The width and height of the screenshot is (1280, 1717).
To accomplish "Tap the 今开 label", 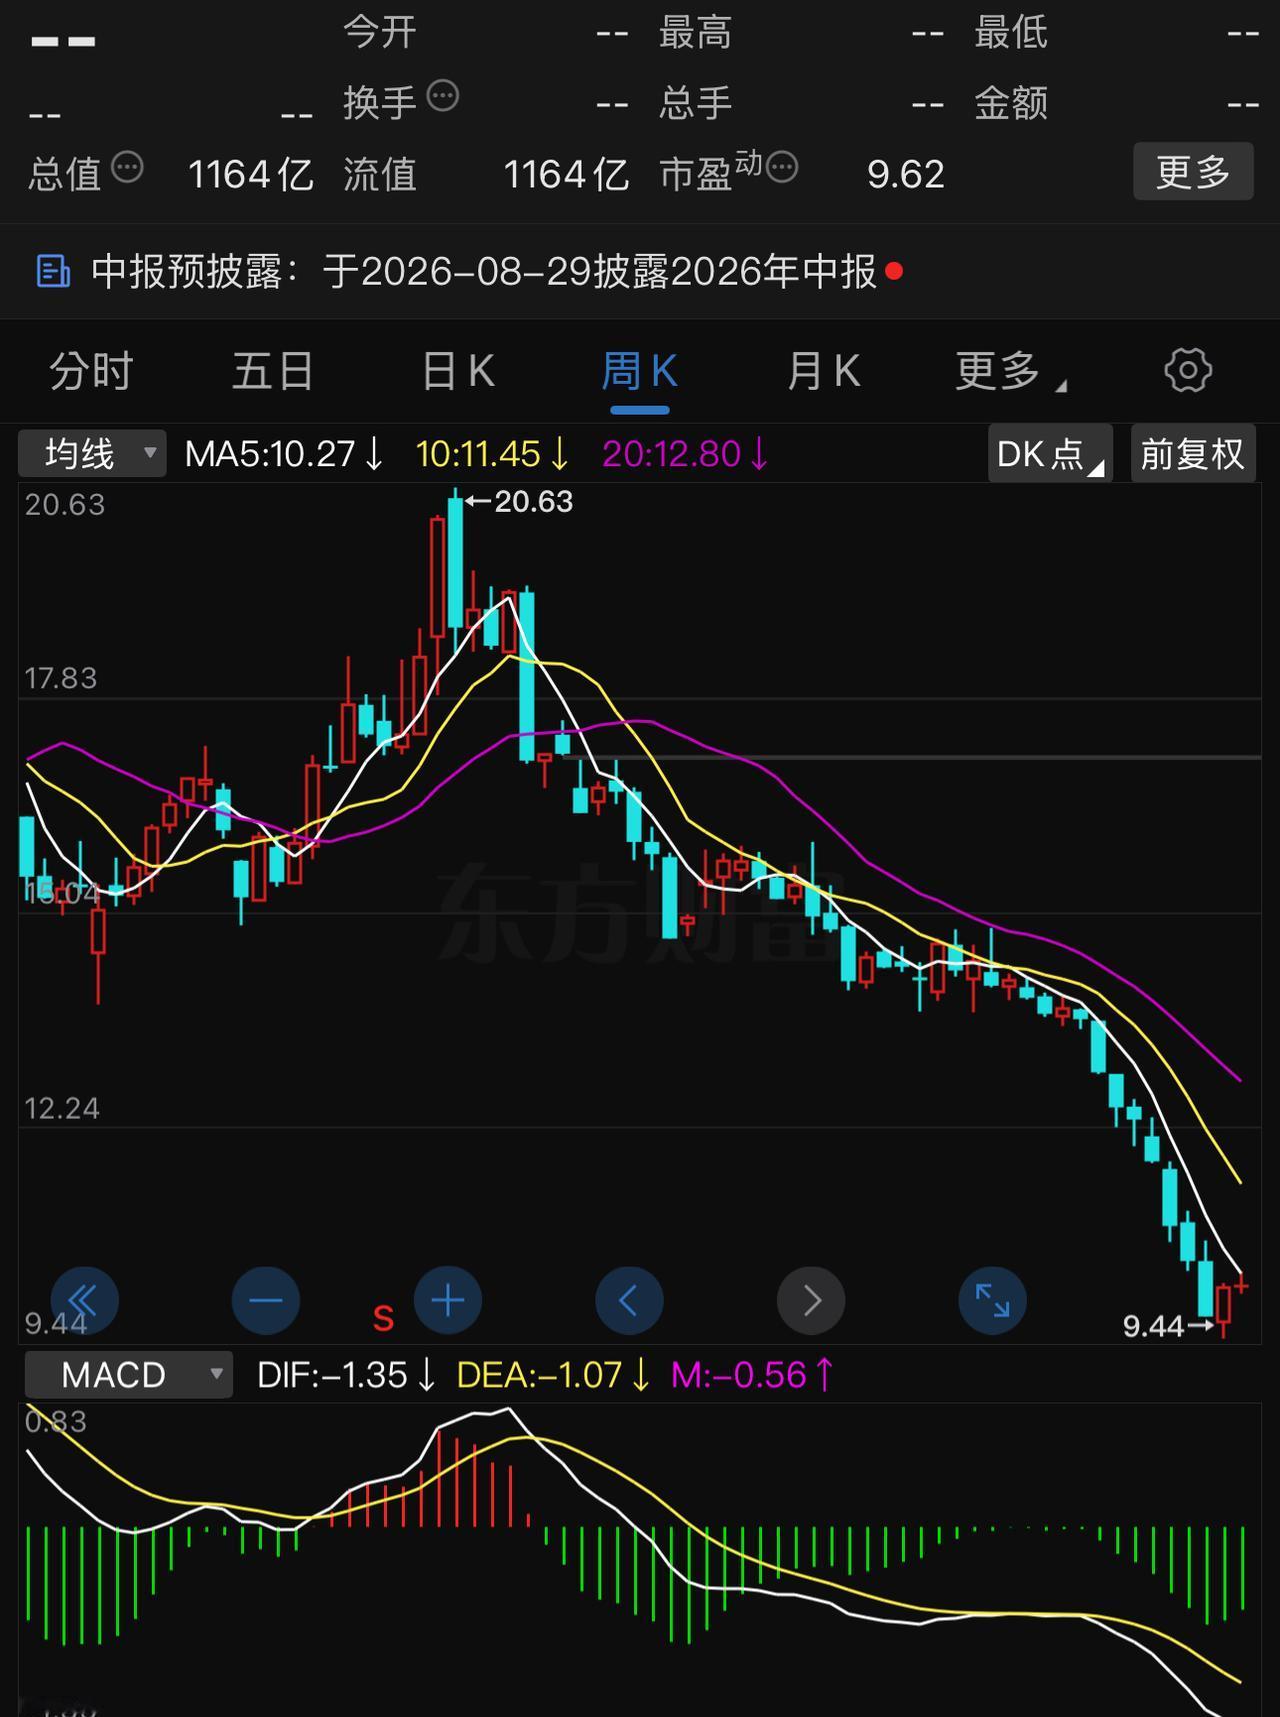I will click(379, 32).
